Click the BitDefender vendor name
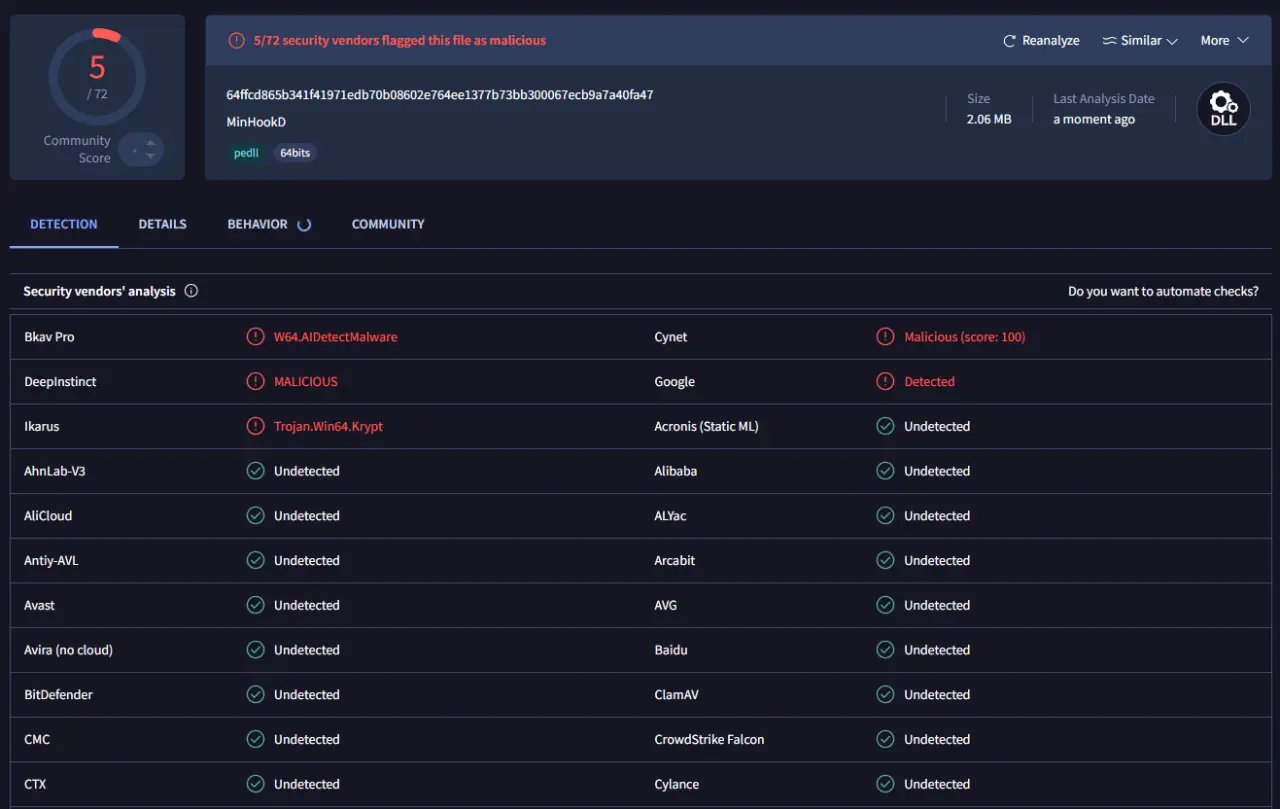1280x809 pixels. click(58, 695)
